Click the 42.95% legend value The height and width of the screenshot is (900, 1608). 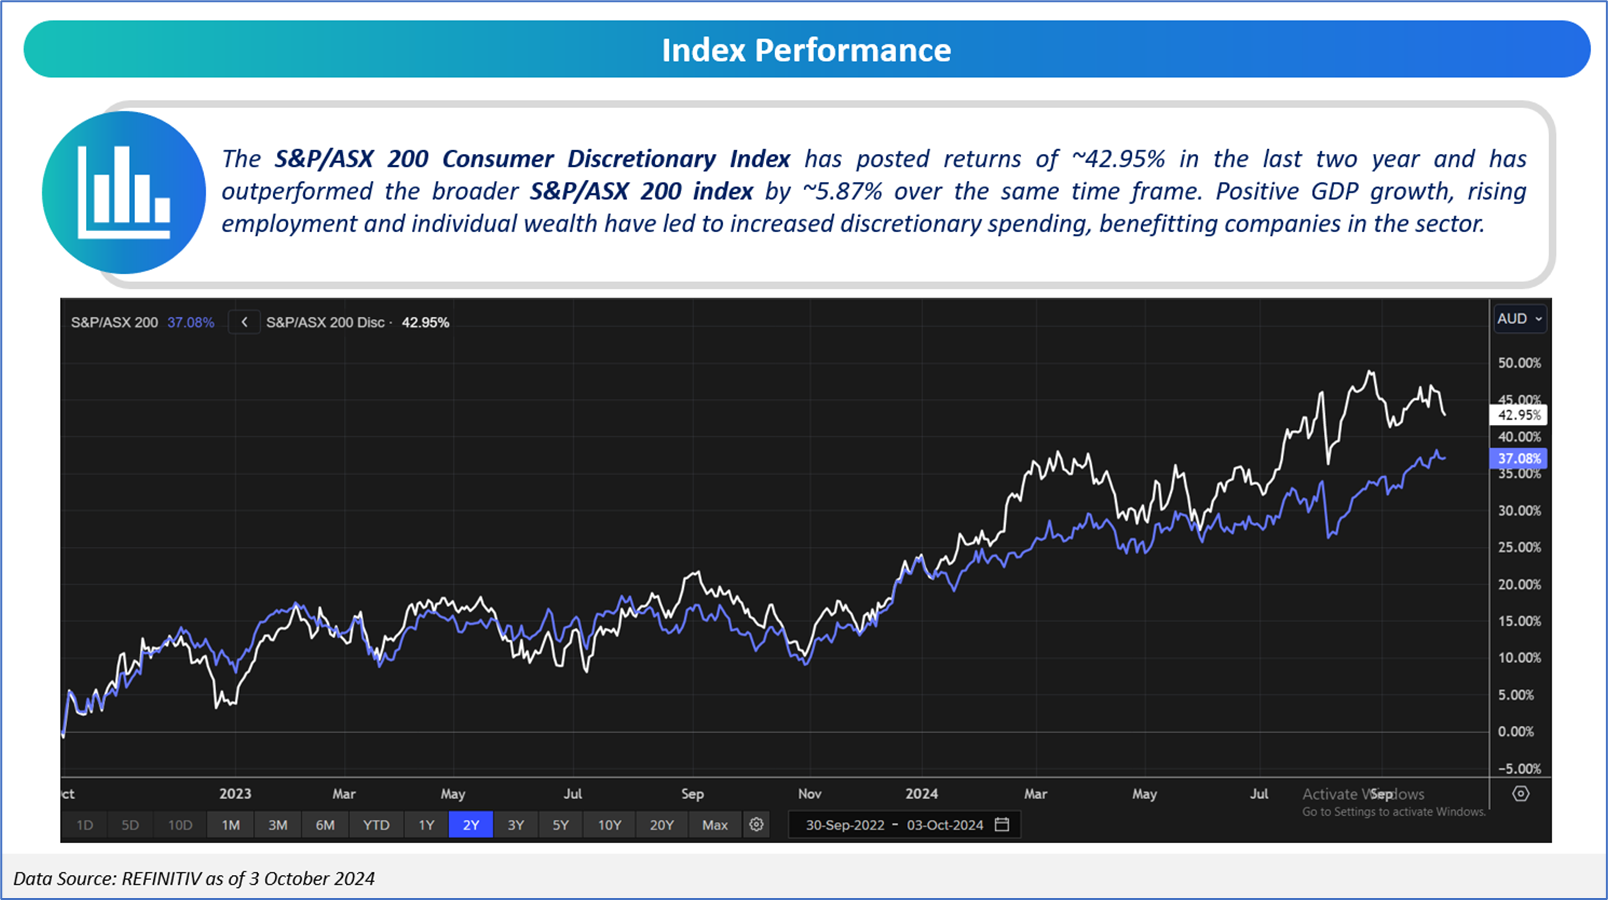[x=426, y=322]
